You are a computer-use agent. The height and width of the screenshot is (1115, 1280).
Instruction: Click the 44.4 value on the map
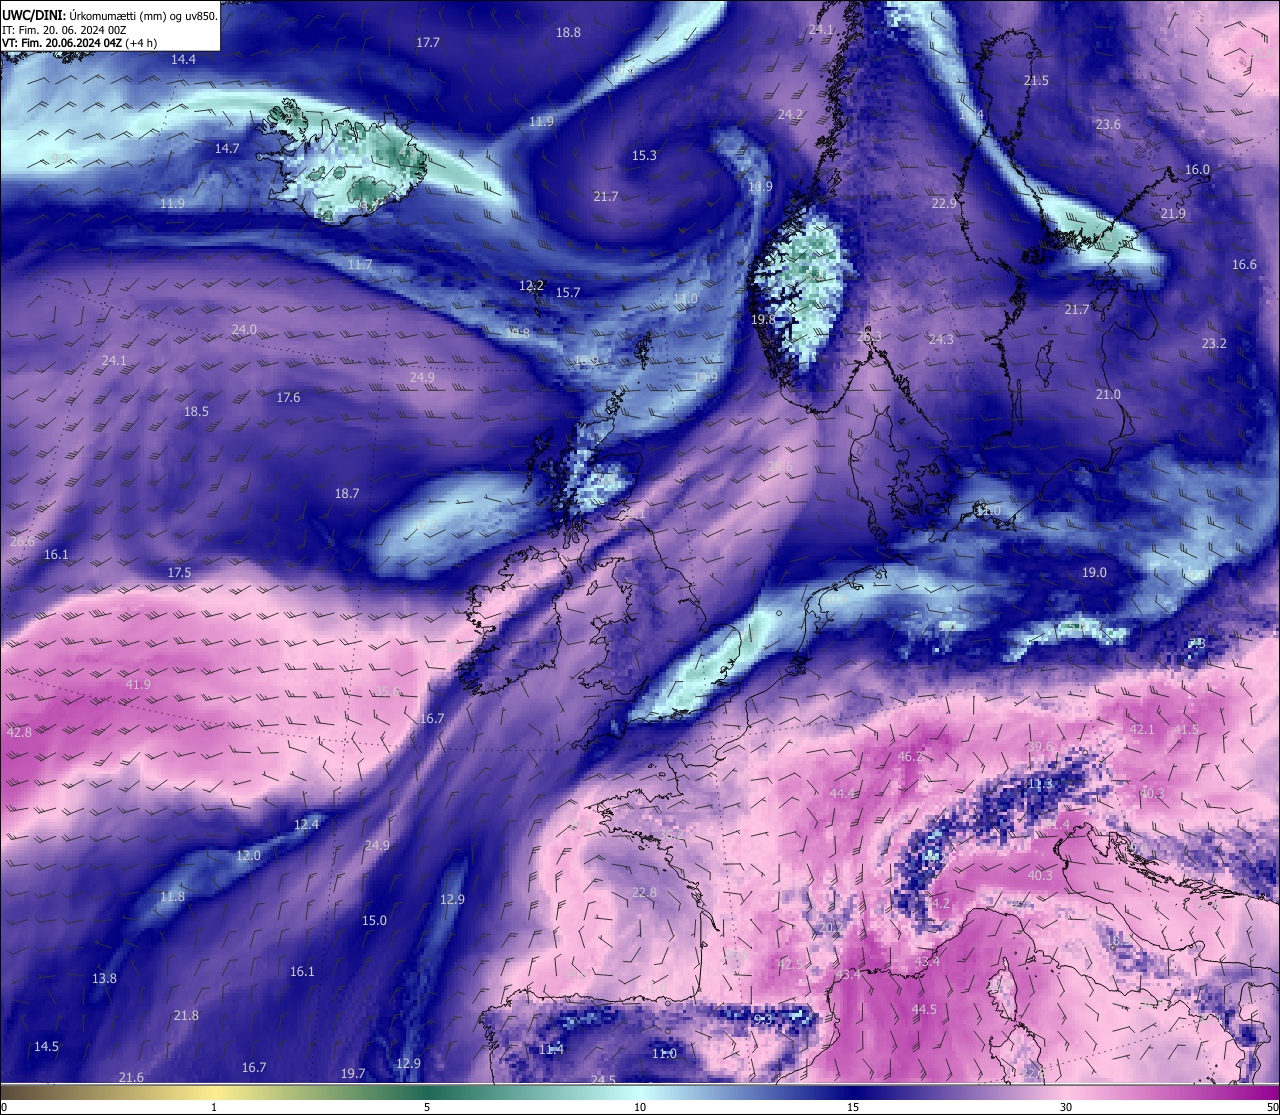[x=842, y=793]
